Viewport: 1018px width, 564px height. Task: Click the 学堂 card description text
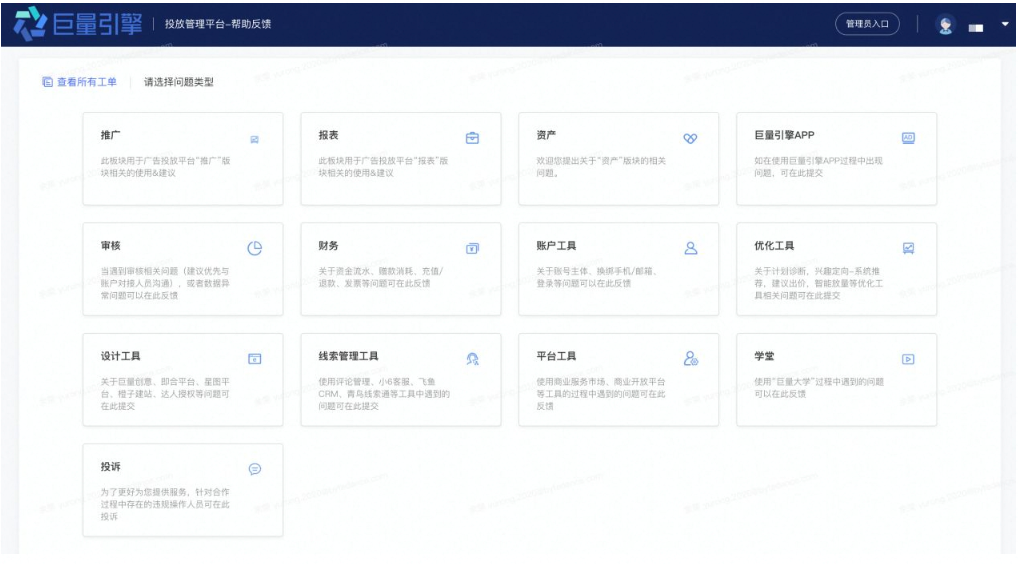[818, 387]
